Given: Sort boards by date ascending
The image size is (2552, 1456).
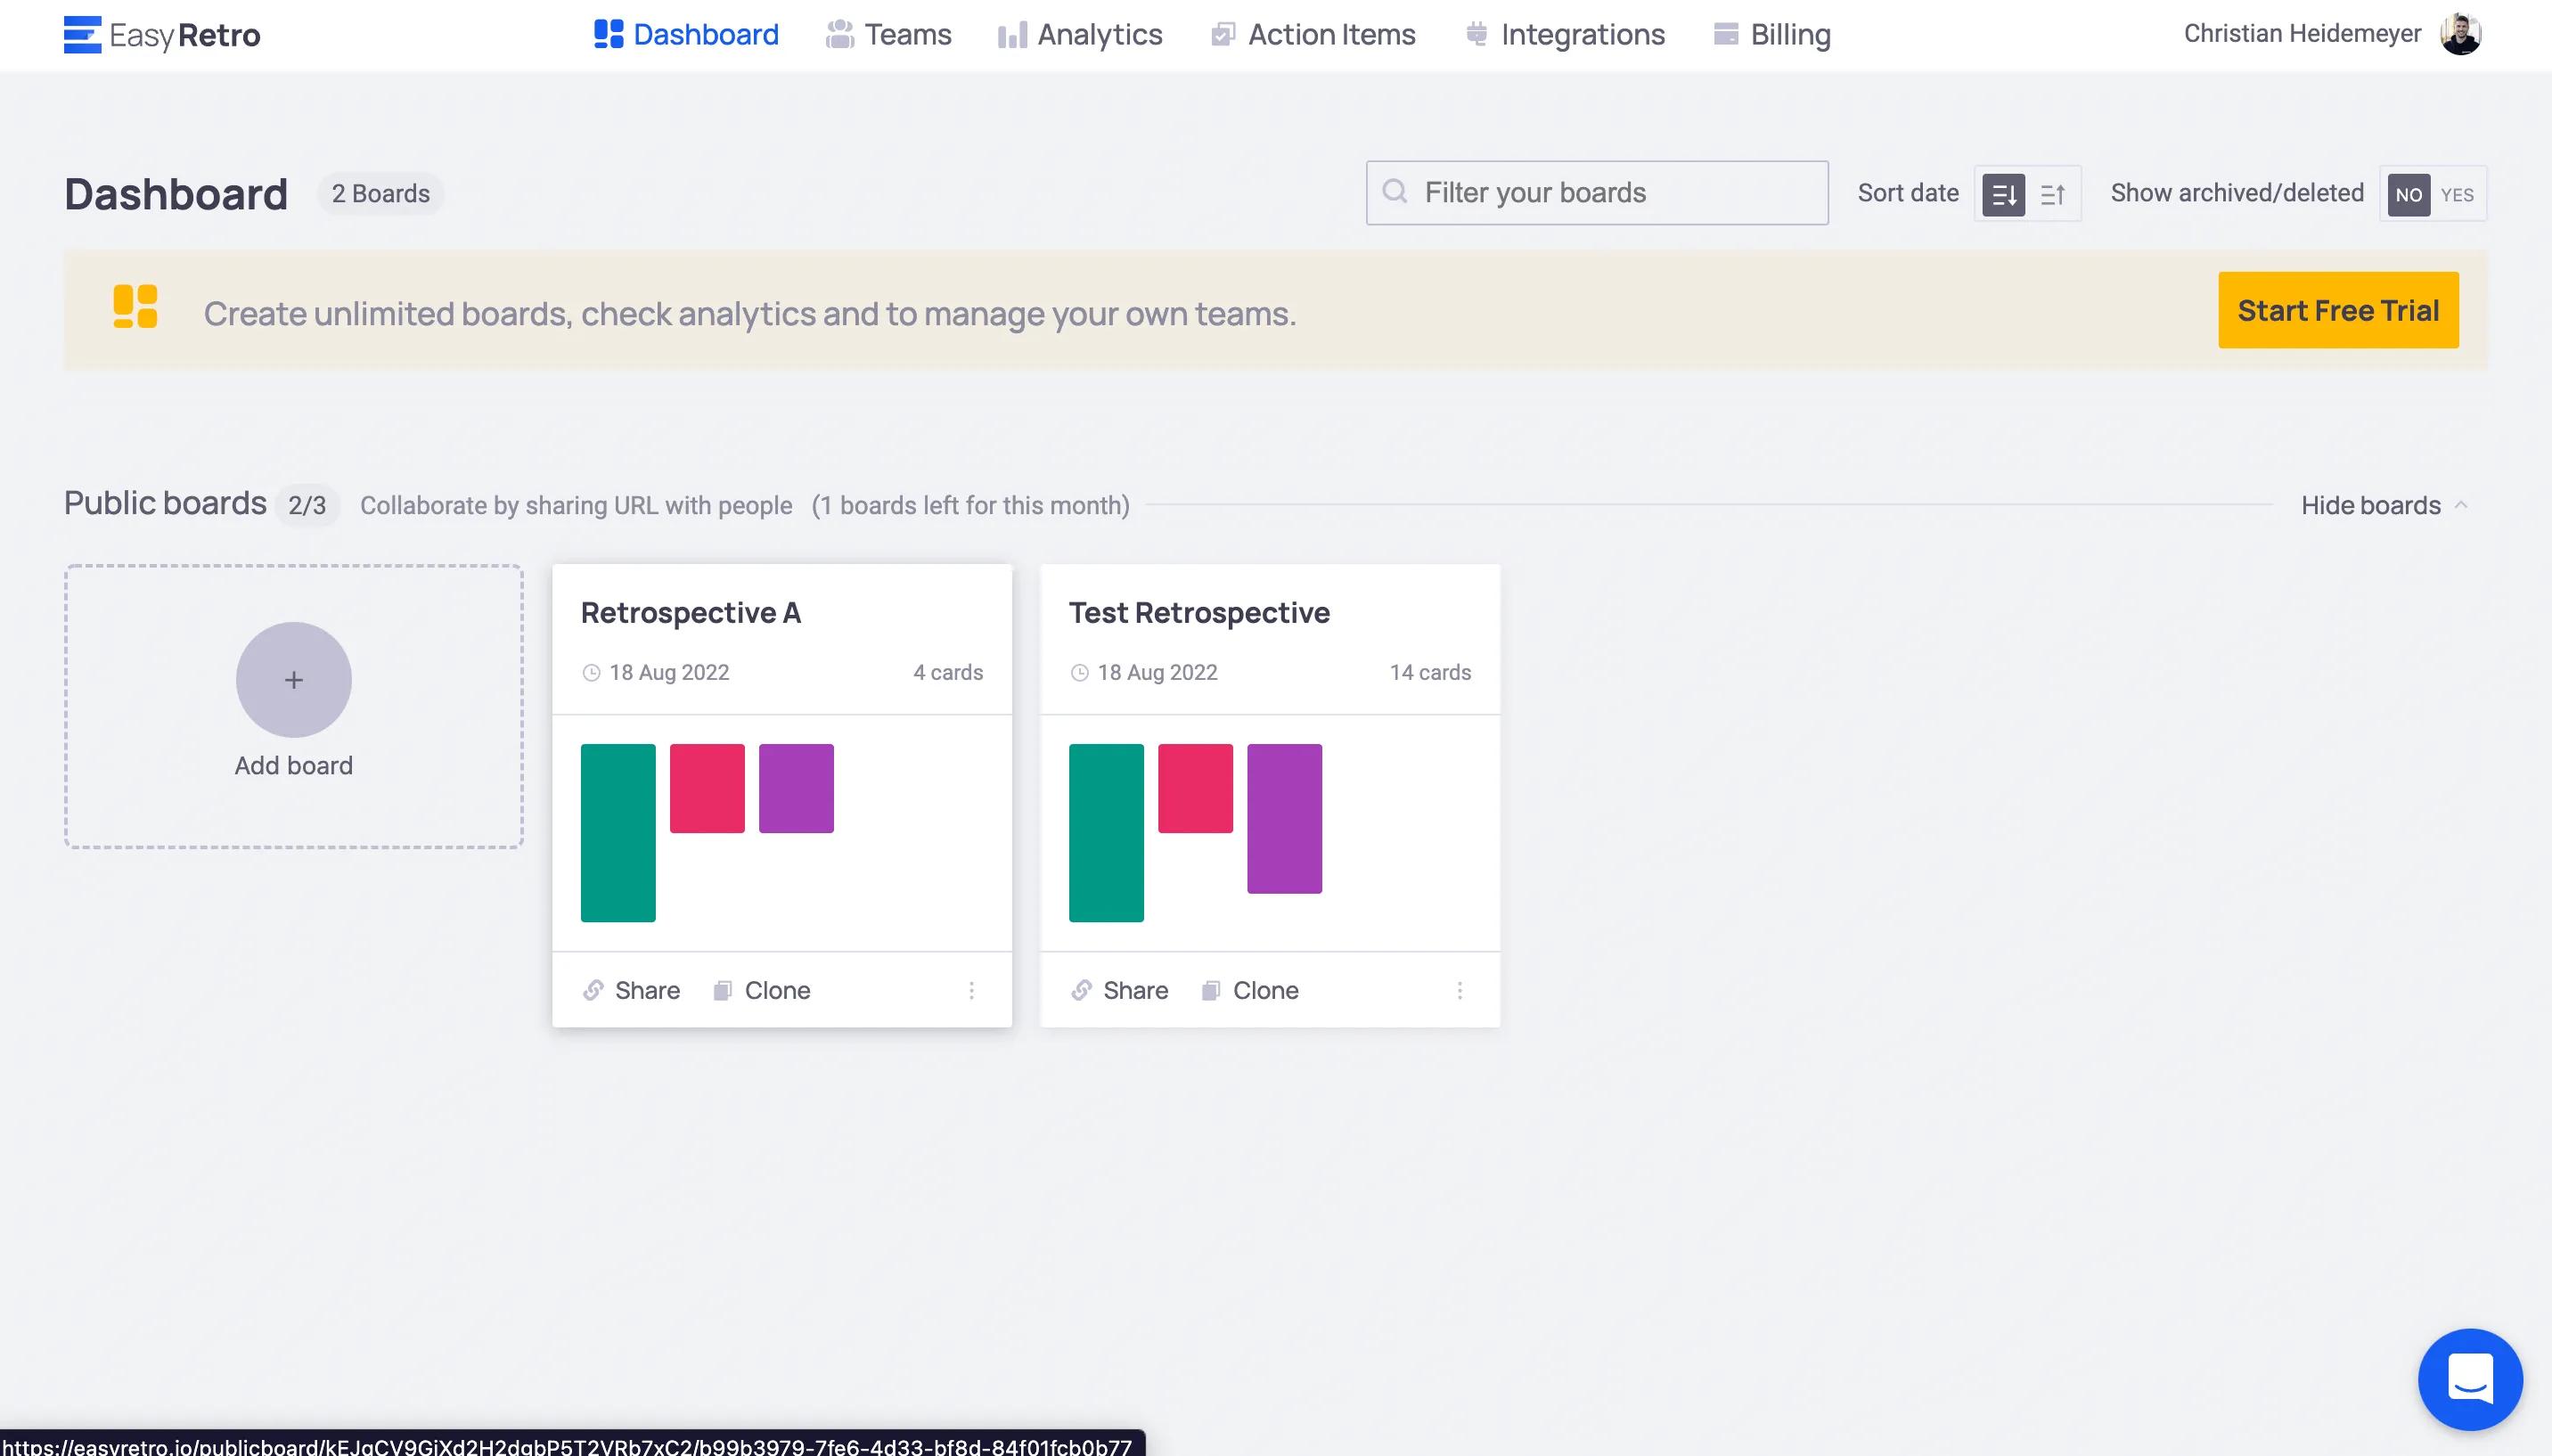Looking at the screenshot, I should pyautogui.click(x=2052, y=194).
